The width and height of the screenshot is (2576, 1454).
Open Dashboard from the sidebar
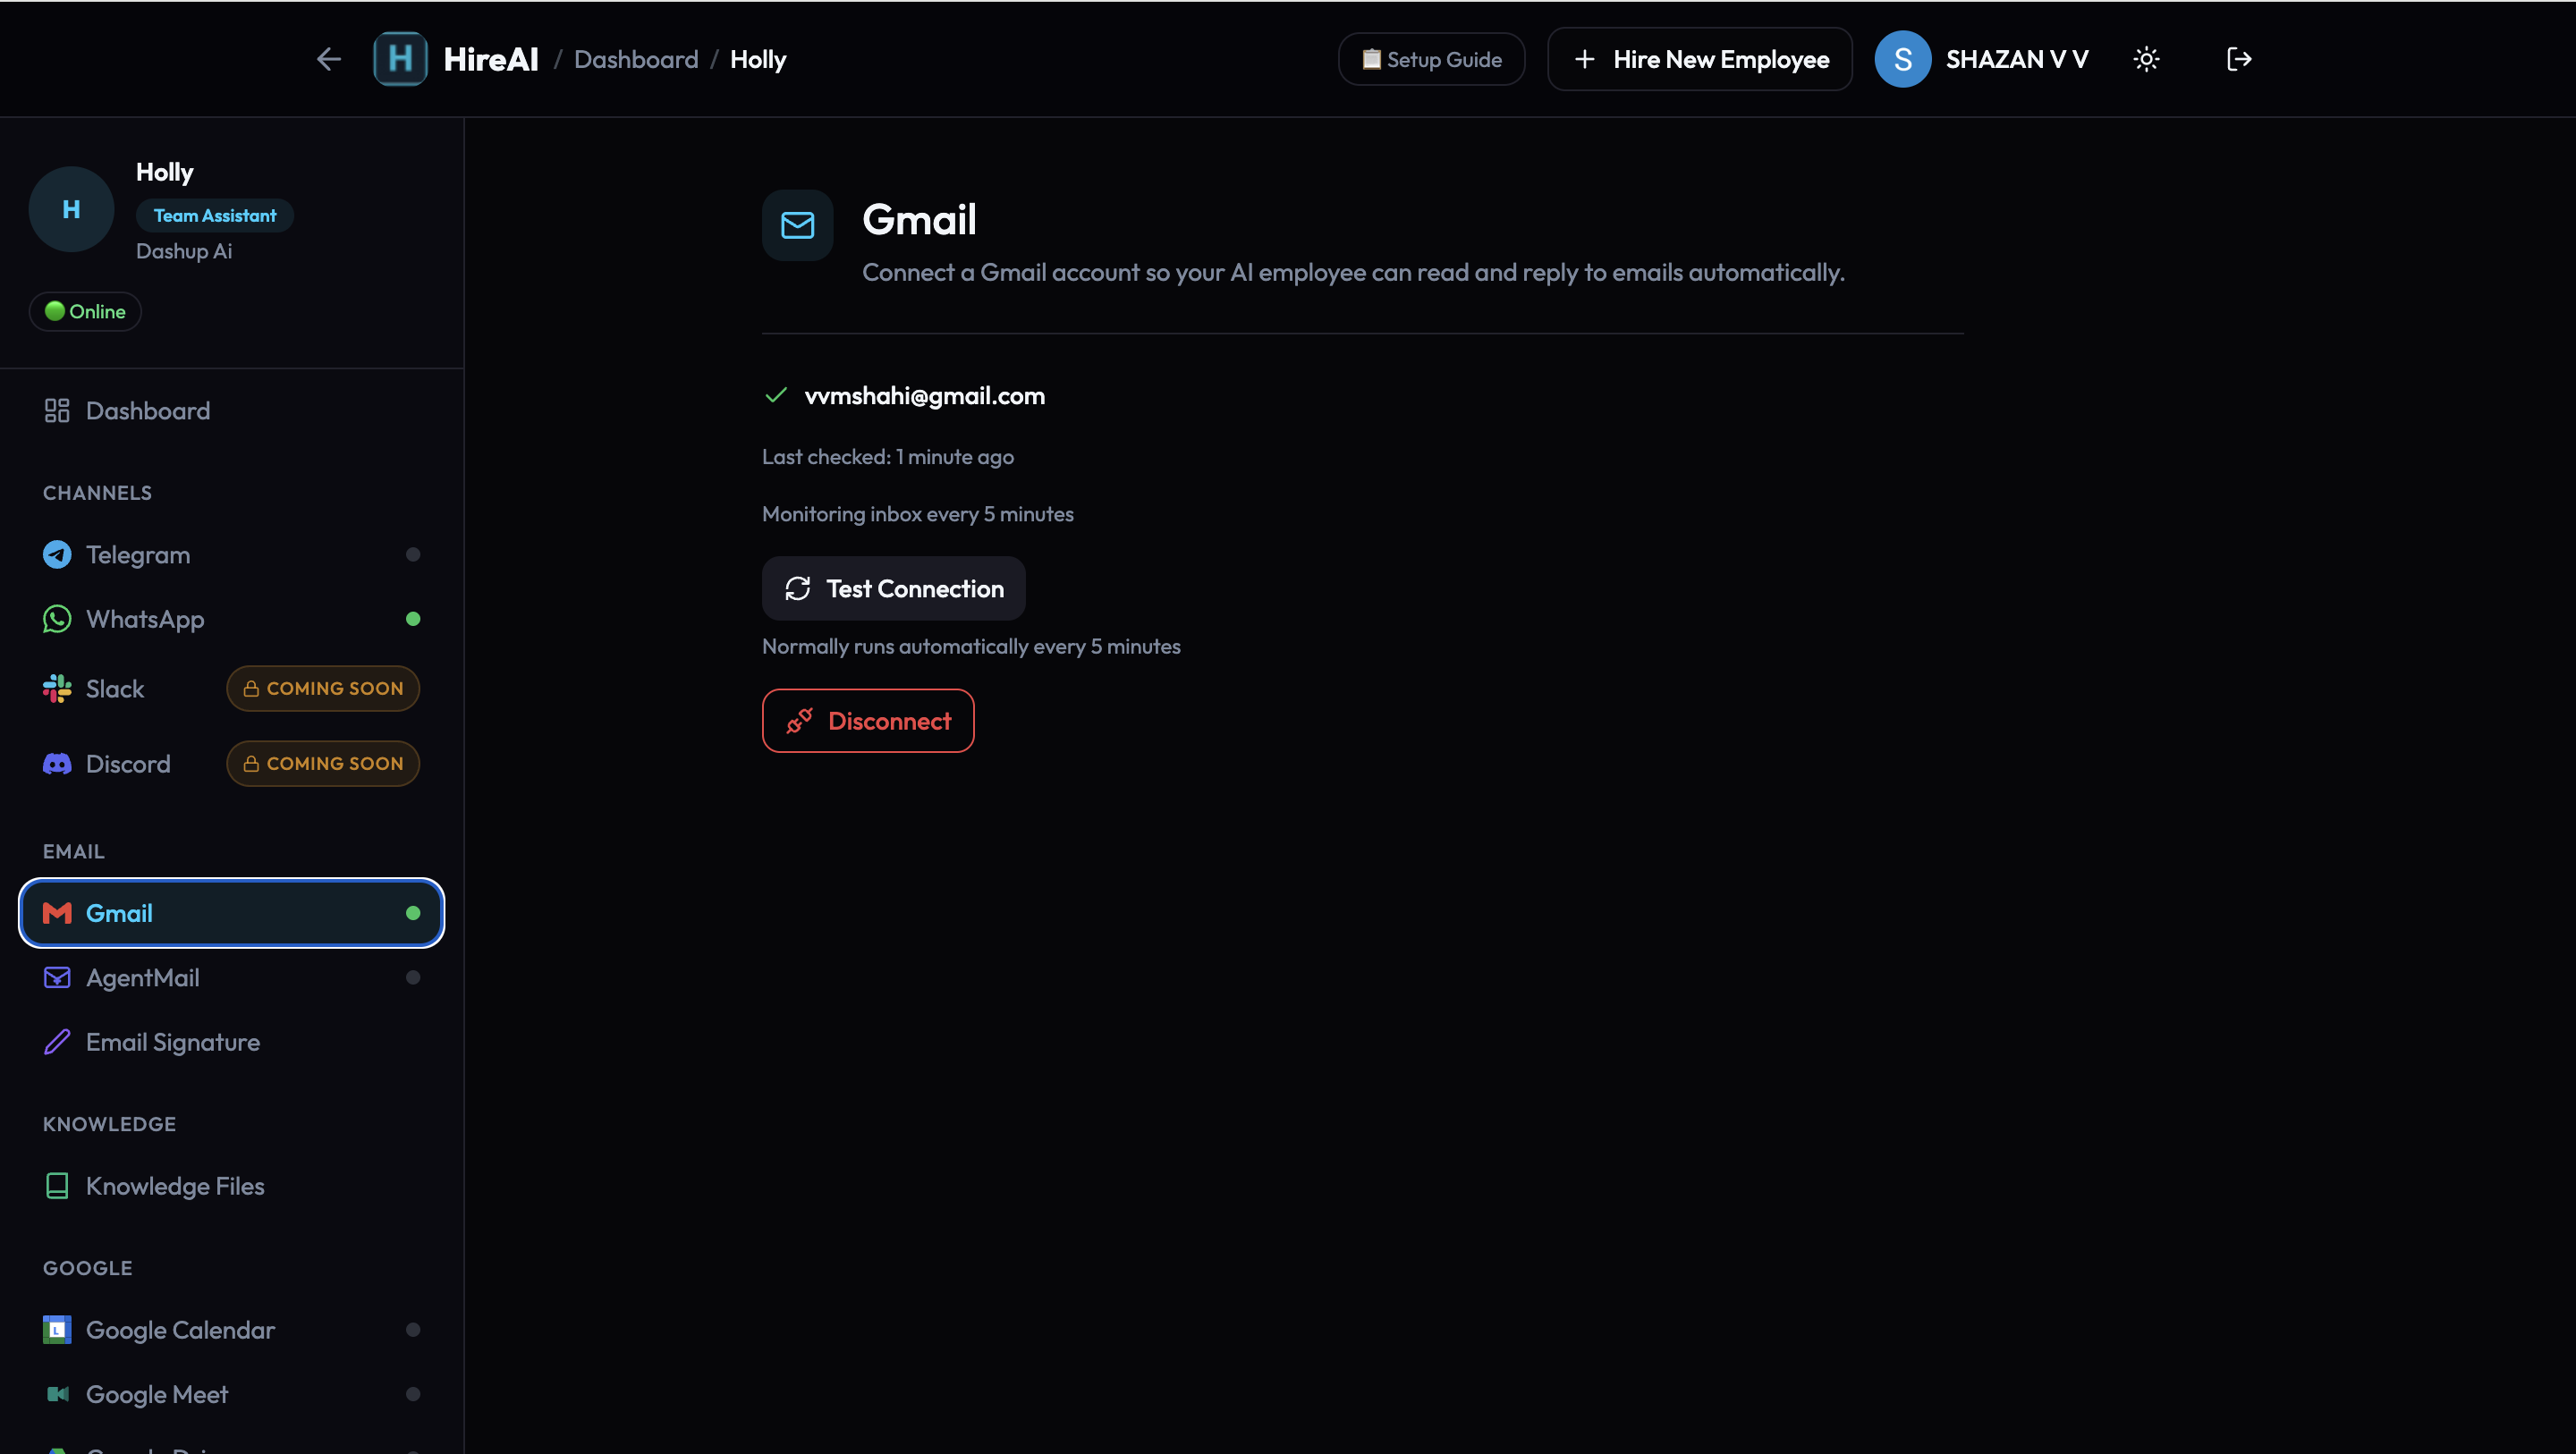pos(148,411)
